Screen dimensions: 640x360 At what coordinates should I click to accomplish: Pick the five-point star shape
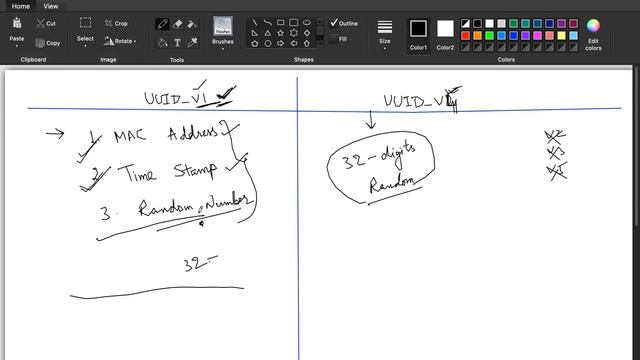(281, 33)
